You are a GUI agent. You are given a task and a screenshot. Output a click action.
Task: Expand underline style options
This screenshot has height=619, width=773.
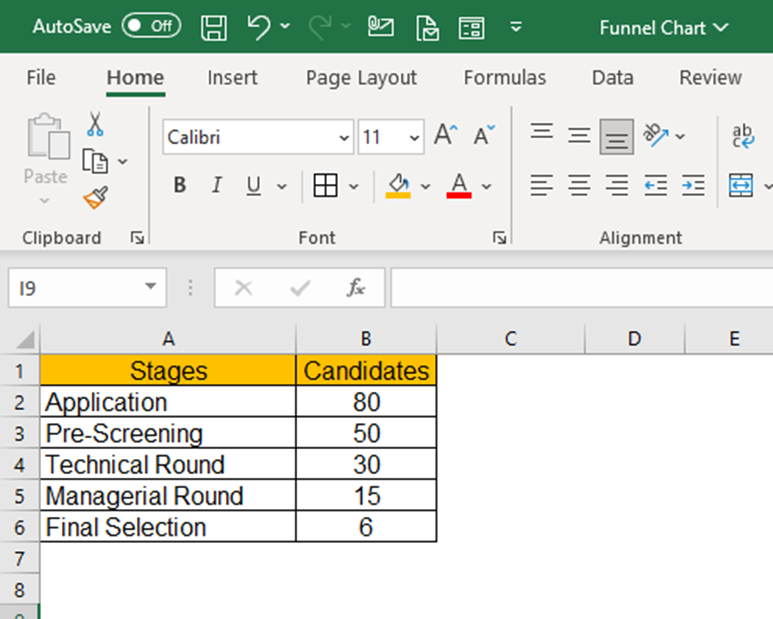click(x=281, y=186)
